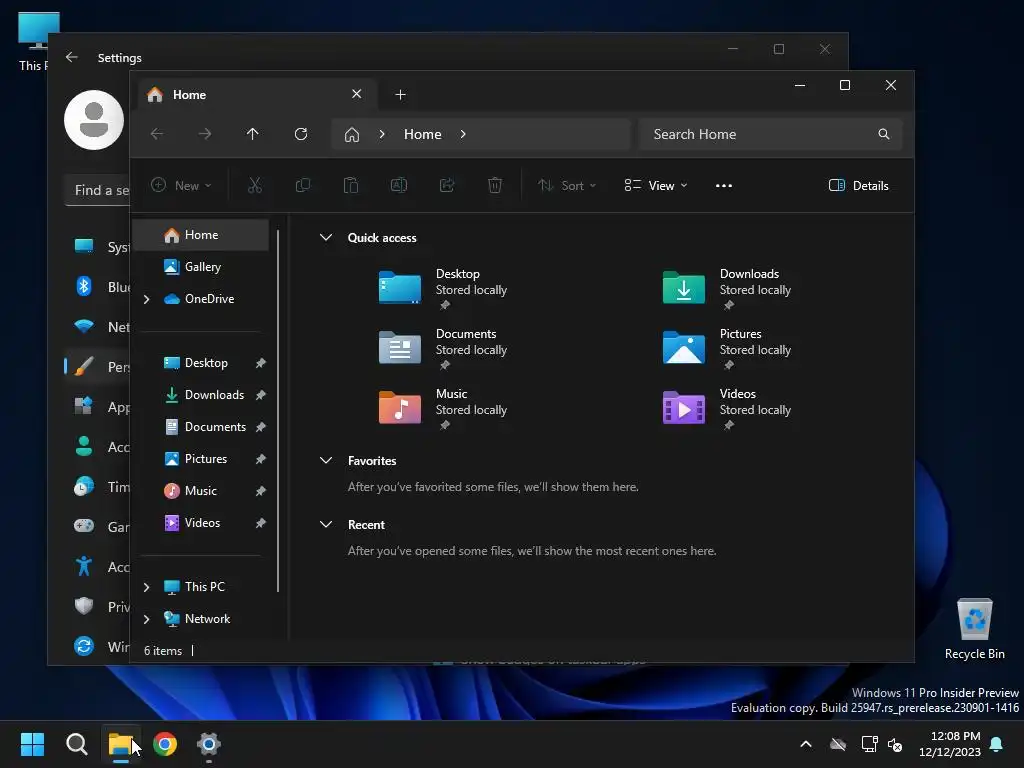Click the home icon in address bar

[352, 135]
